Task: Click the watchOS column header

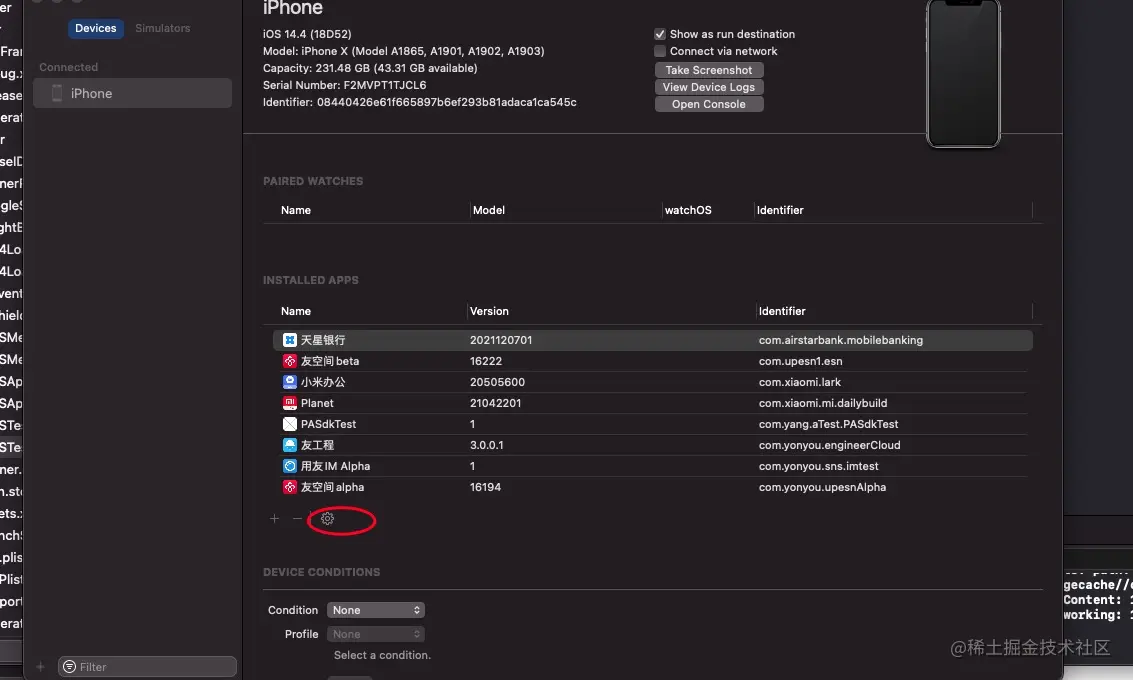Action: coord(688,210)
